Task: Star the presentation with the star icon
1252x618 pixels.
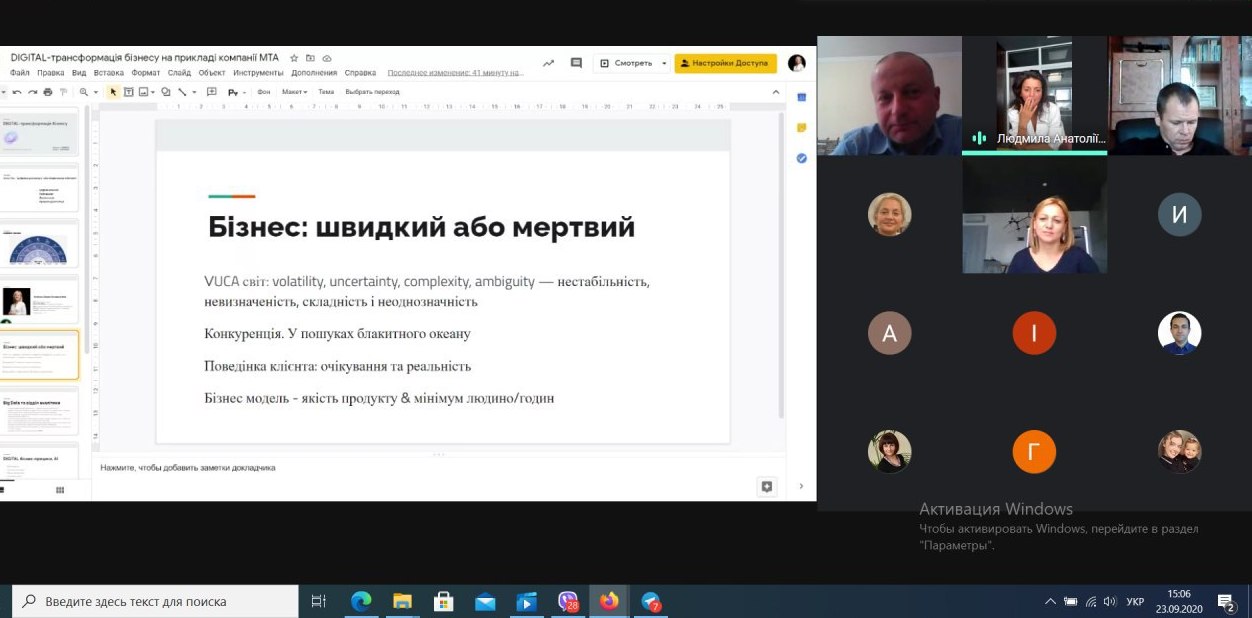Action: click(294, 58)
